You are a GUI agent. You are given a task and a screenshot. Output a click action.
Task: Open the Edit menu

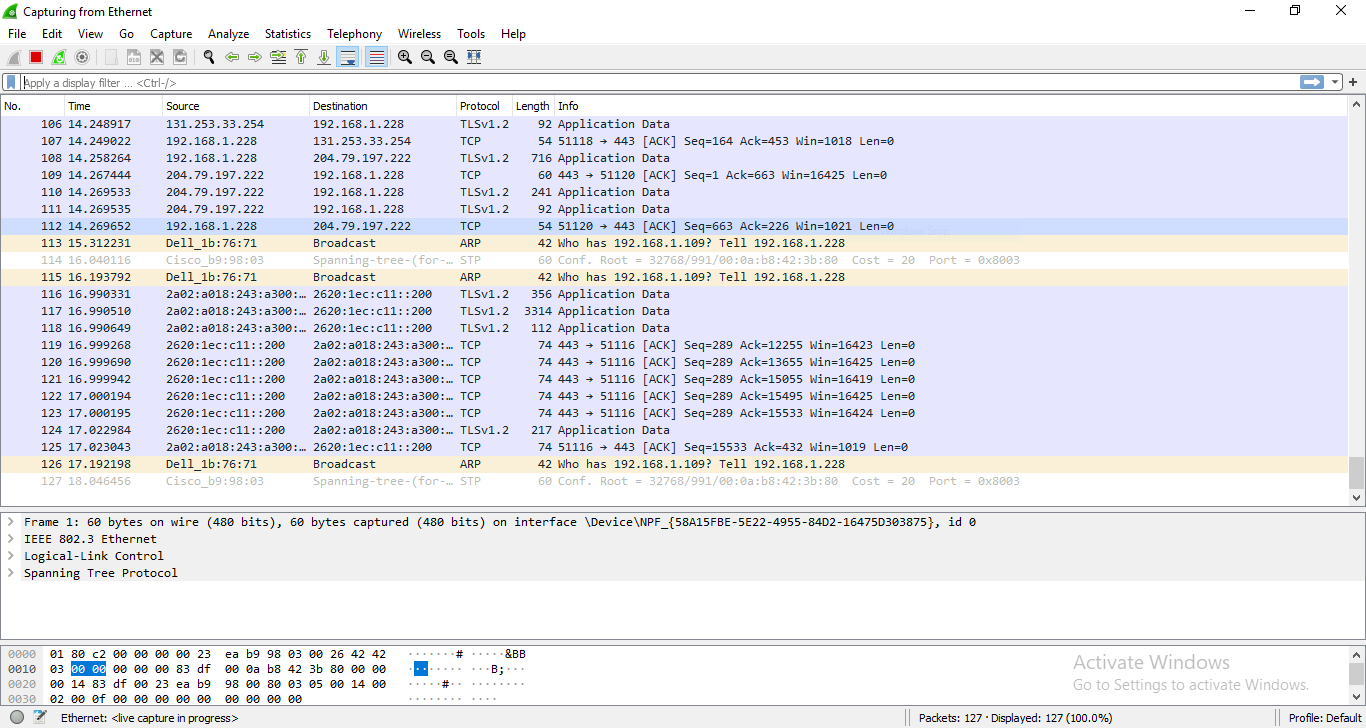(x=52, y=34)
